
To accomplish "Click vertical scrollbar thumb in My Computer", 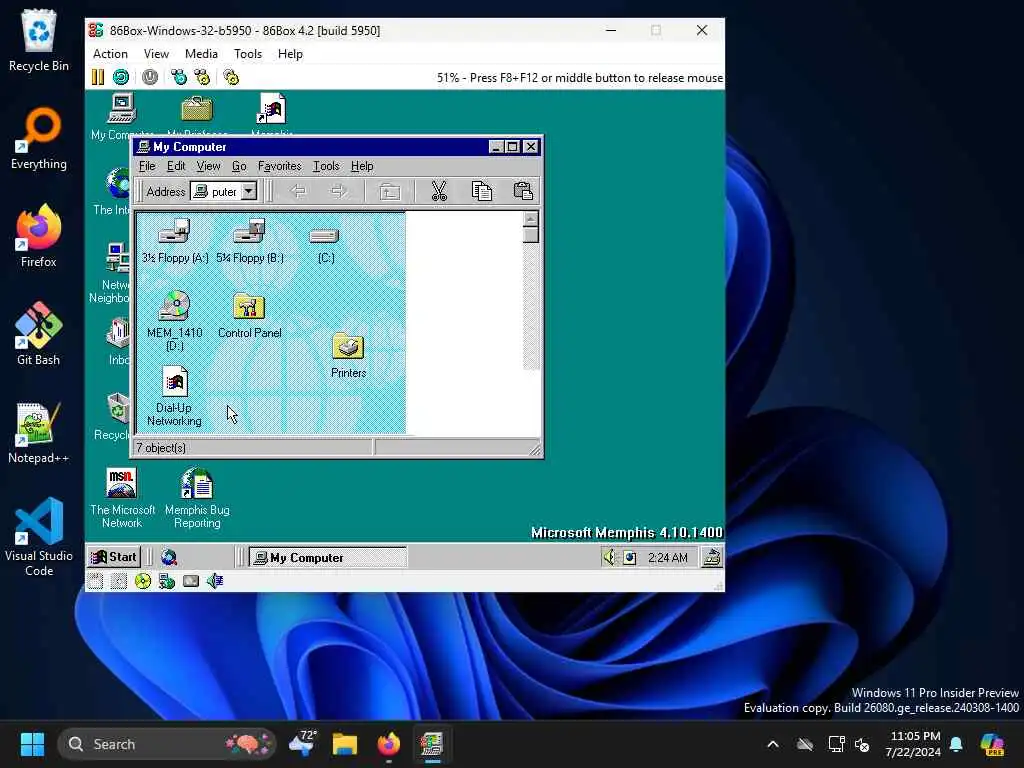I will [531, 234].
